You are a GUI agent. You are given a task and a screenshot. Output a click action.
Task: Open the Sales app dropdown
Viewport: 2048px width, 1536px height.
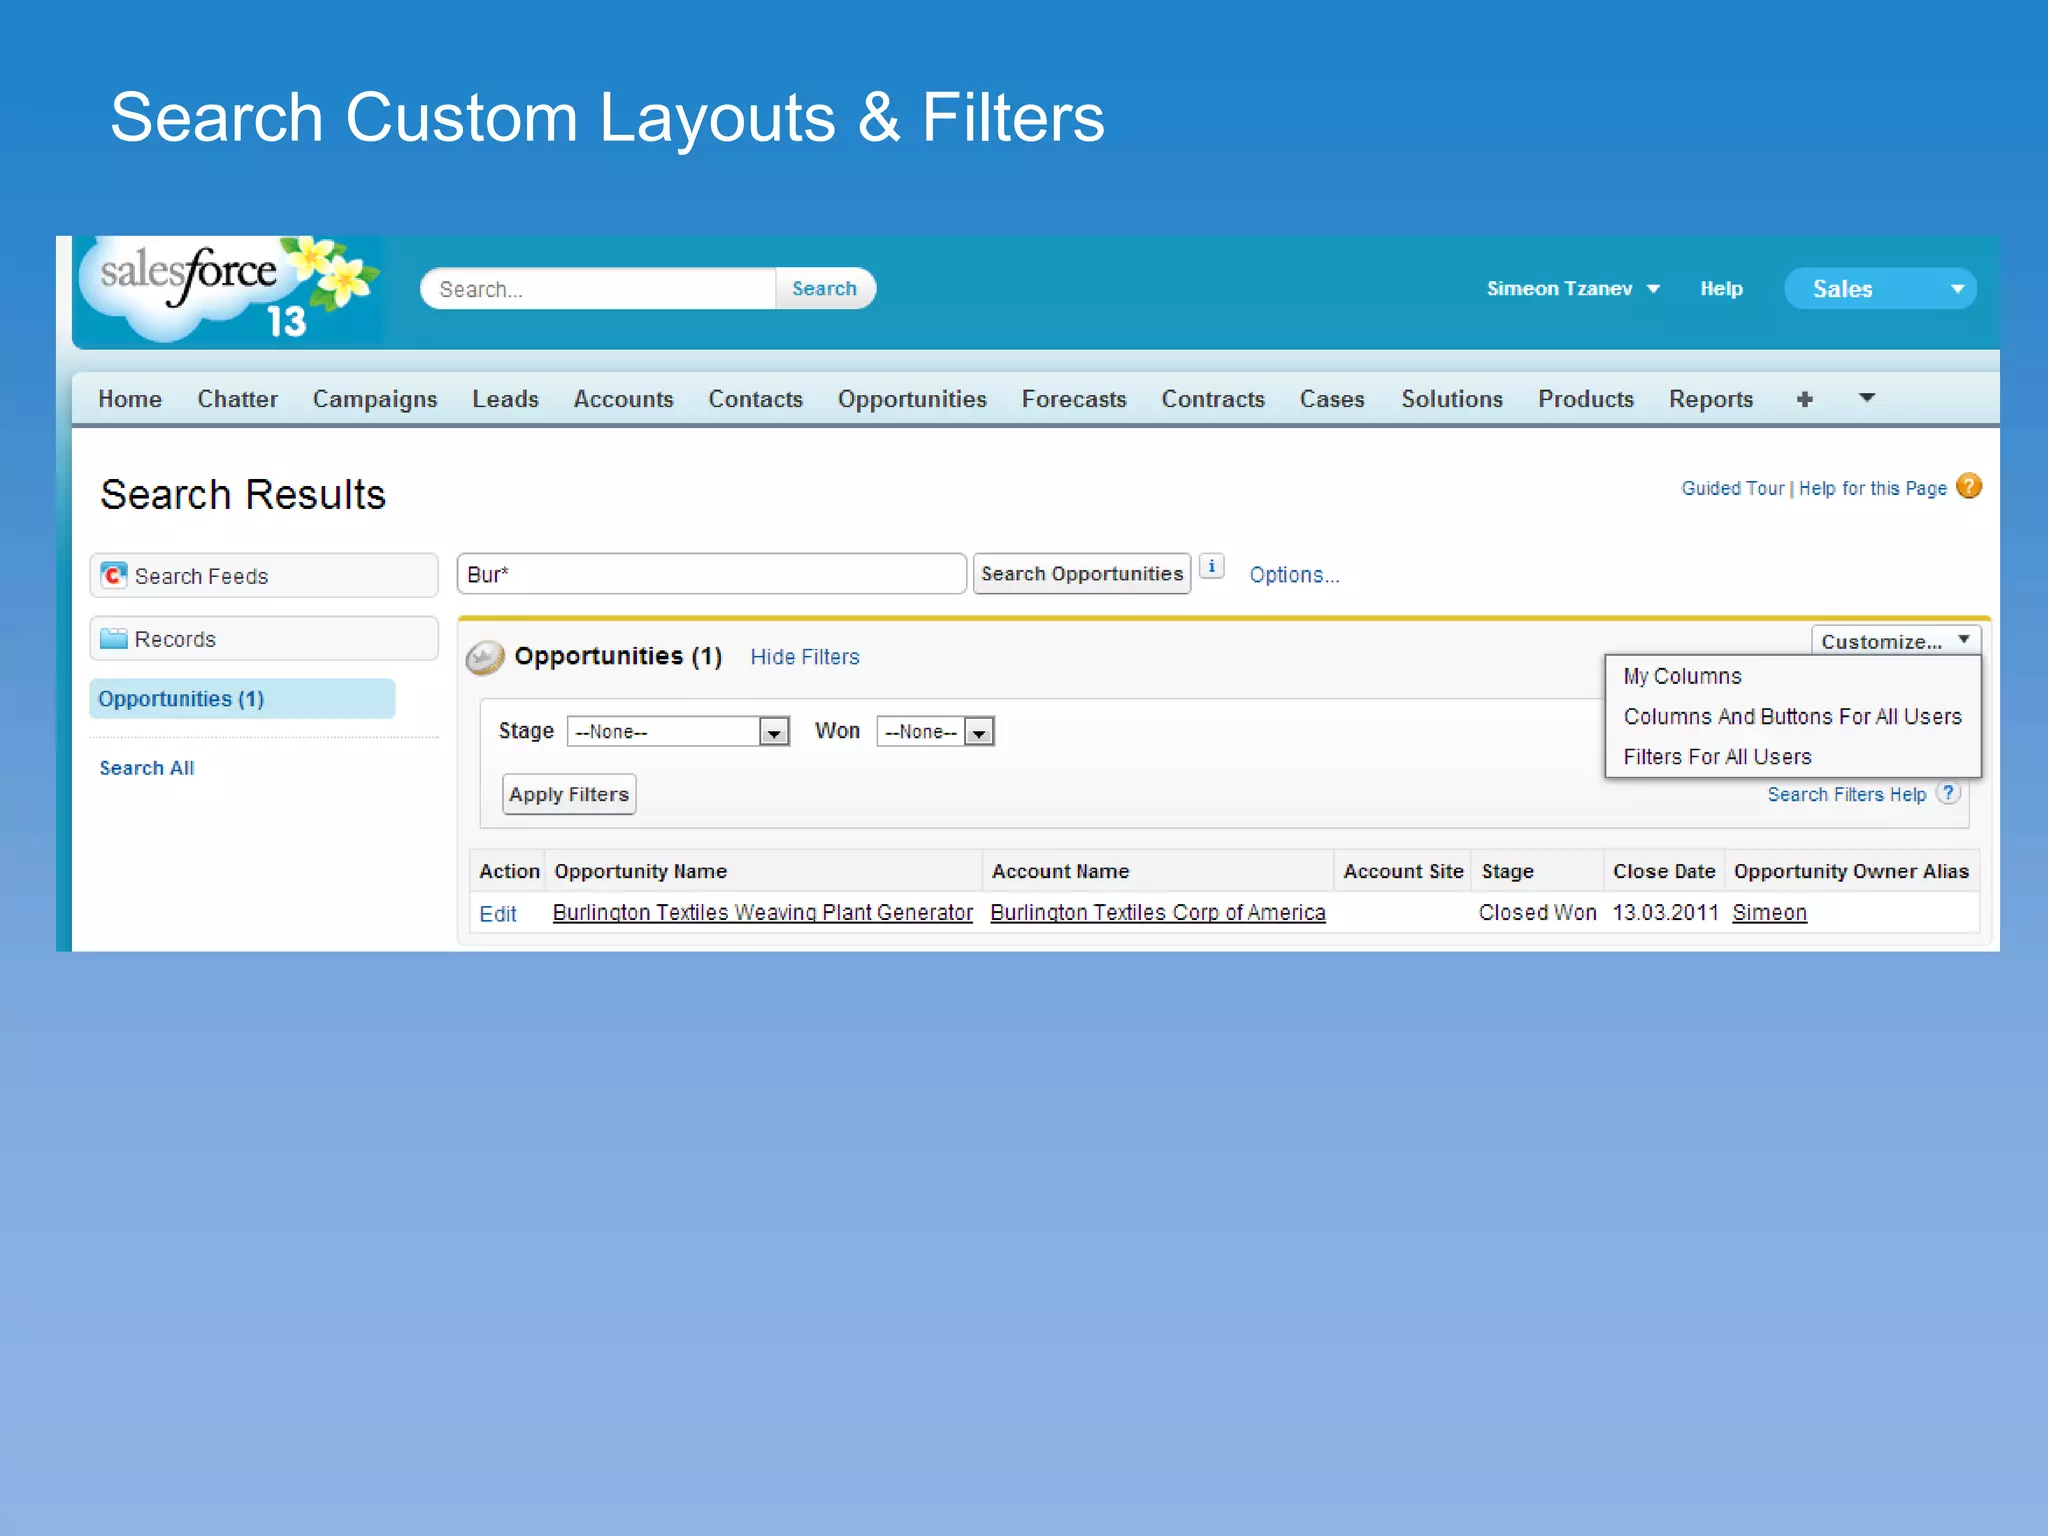[1880, 289]
